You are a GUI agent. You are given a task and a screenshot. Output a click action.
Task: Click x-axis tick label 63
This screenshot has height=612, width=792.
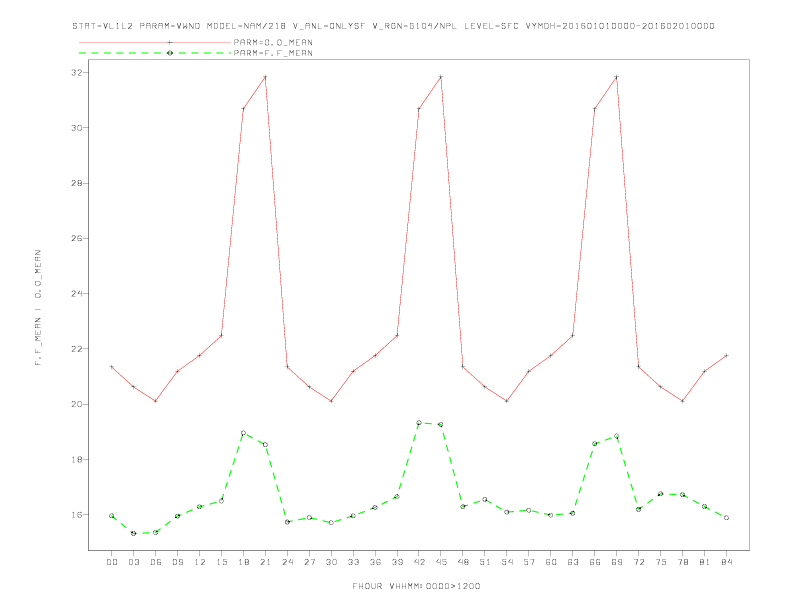(x=573, y=562)
